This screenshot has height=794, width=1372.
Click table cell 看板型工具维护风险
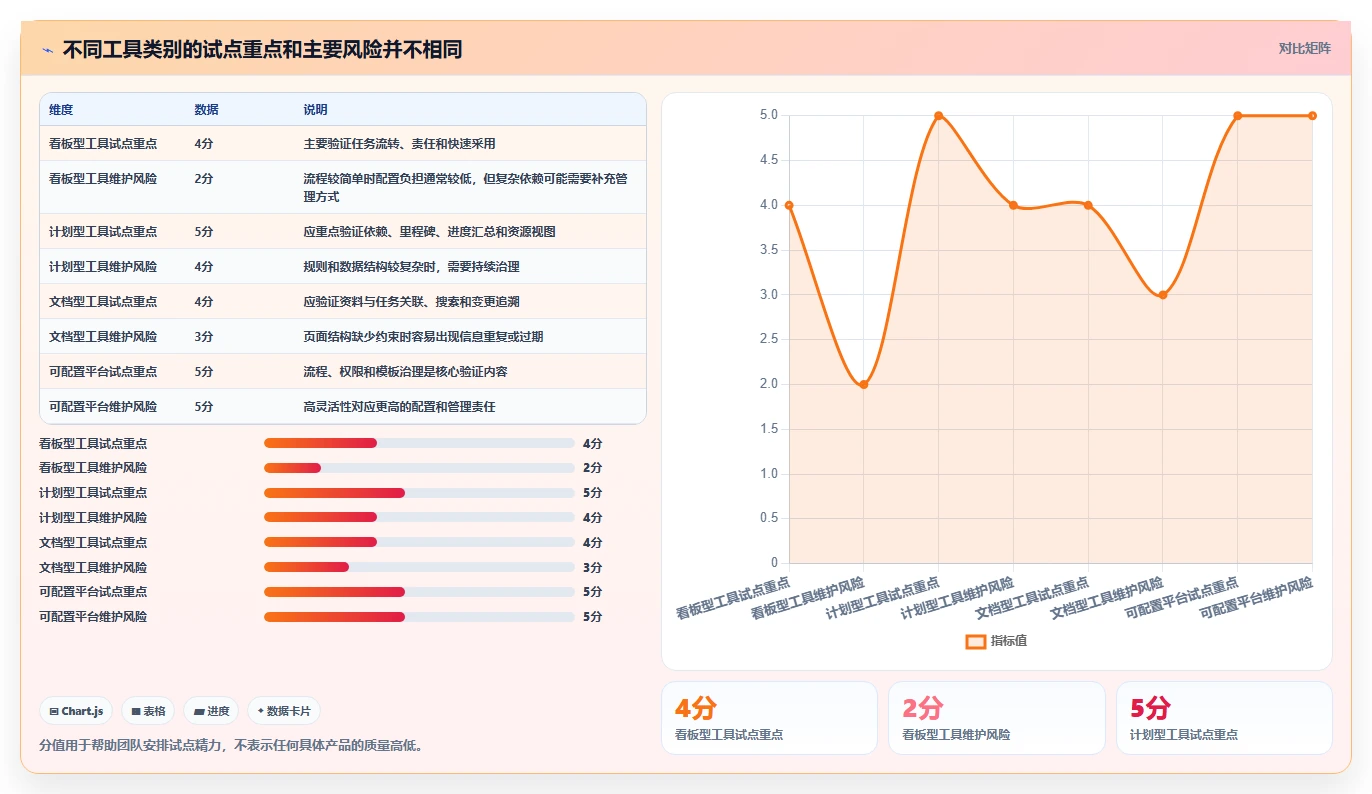[x=103, y=179]
